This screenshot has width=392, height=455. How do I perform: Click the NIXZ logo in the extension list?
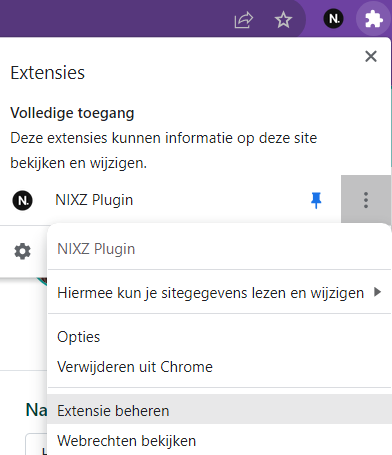[22, 200]
